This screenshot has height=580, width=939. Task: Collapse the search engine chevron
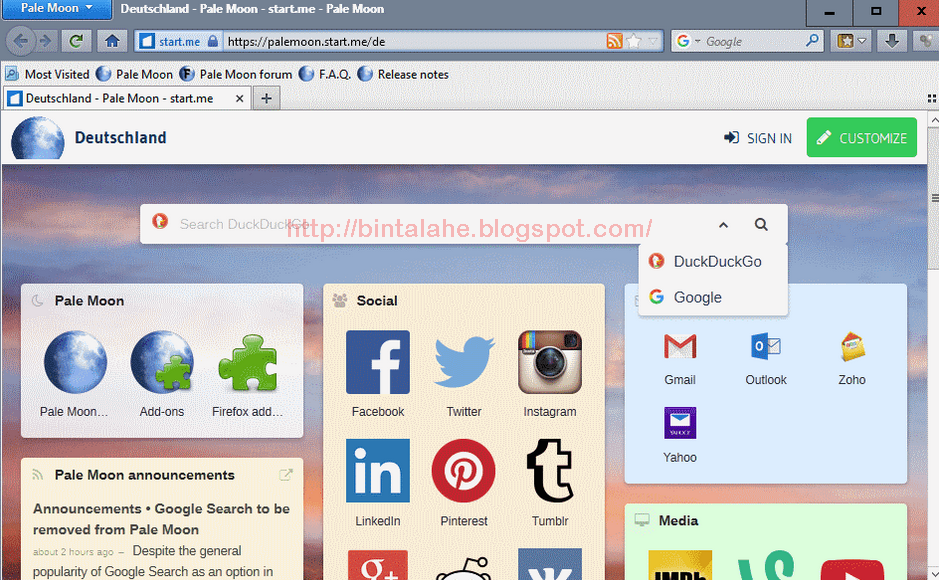click(x=723, y=225)
